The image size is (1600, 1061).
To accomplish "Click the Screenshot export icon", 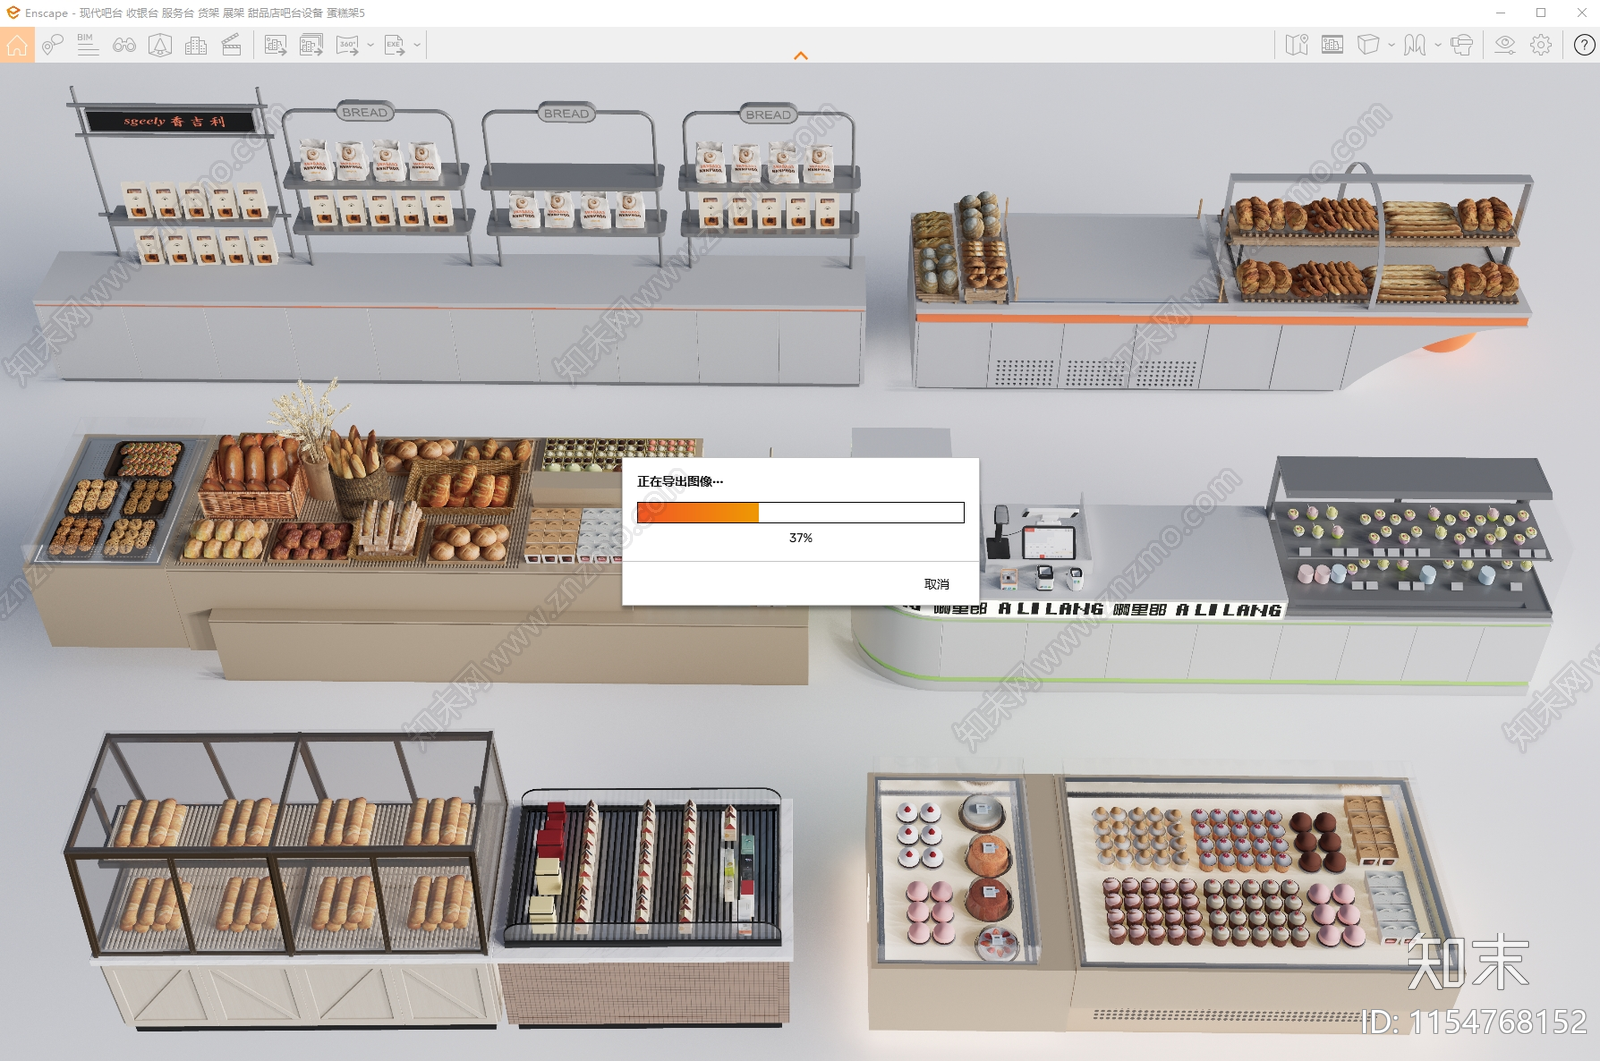I will click(276, 45).
